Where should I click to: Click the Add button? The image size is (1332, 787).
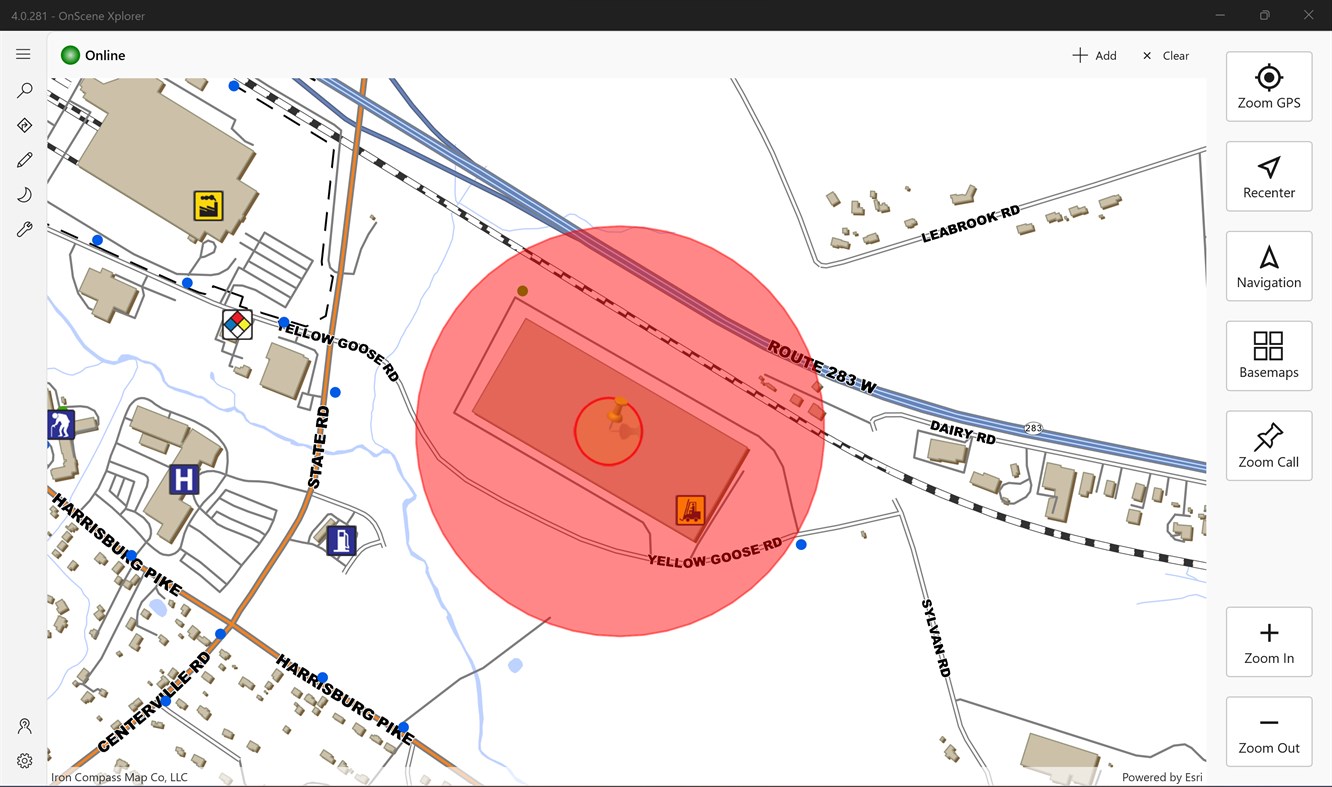pyautogui.click(x=1094, y=55)
